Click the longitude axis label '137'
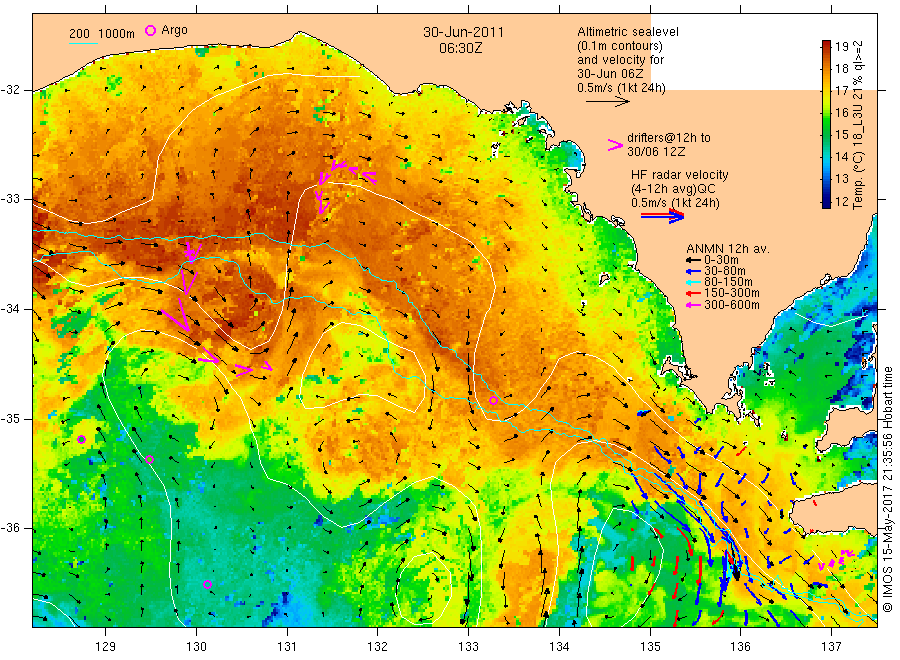The height and width of the screenshot is (660, 900). (832, 647)
